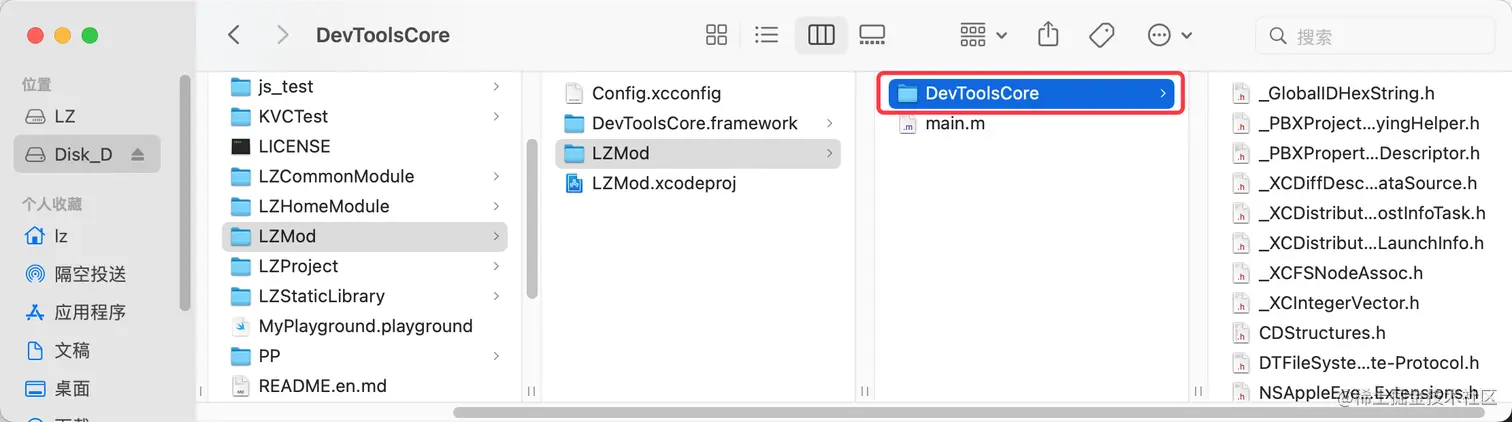
Task: Open the More actions ellipsis dropdown
Action: click(x=1169, y=35)
